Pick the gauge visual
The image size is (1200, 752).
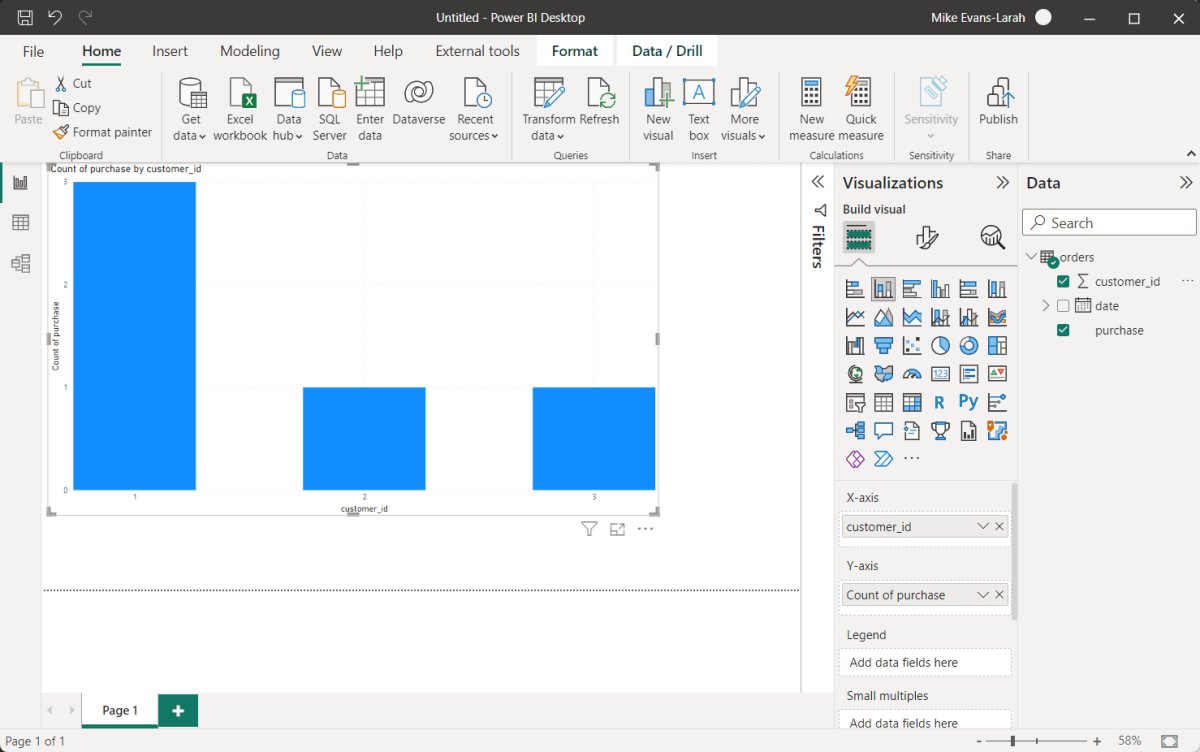pos(911,374)
